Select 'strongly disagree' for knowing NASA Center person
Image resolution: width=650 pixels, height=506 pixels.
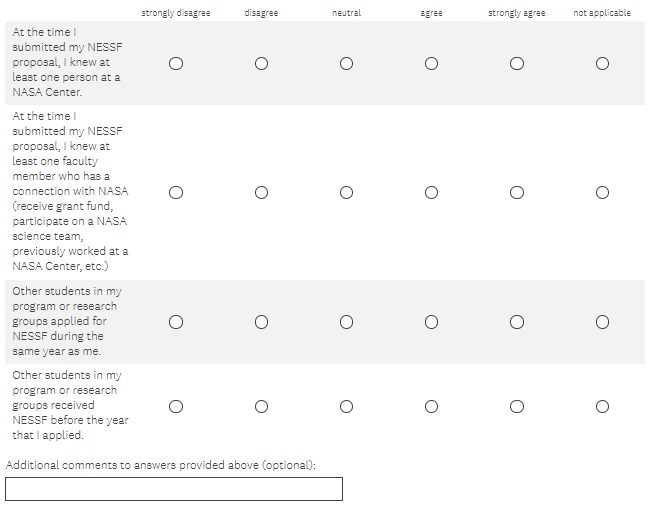(176, 63)
